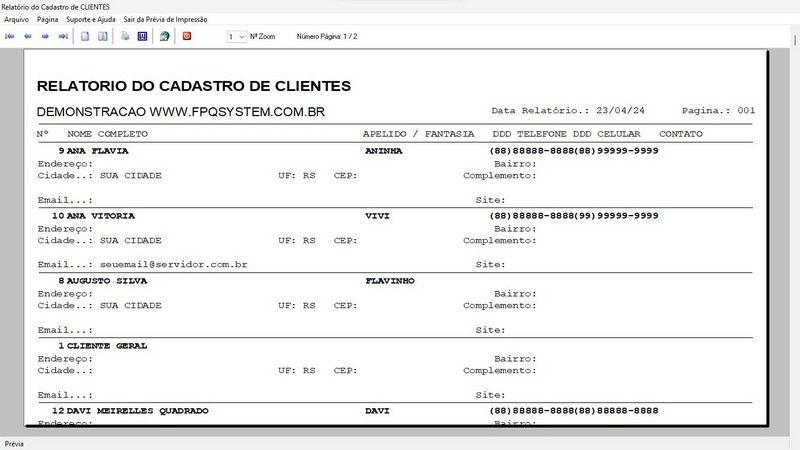Go to previous page arrow
Viewport: 800px width, 450px height.
pyautogui.click(x=28, y=36)
